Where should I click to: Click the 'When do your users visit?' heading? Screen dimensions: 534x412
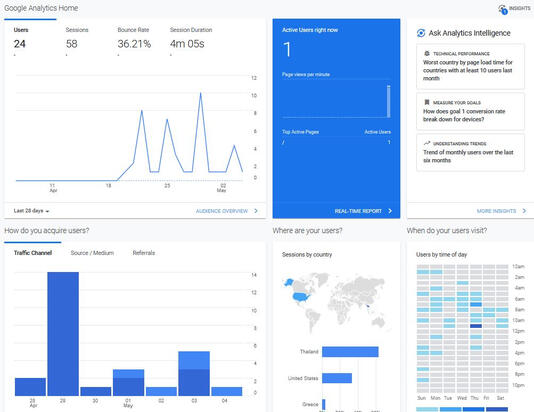(446, 231)
